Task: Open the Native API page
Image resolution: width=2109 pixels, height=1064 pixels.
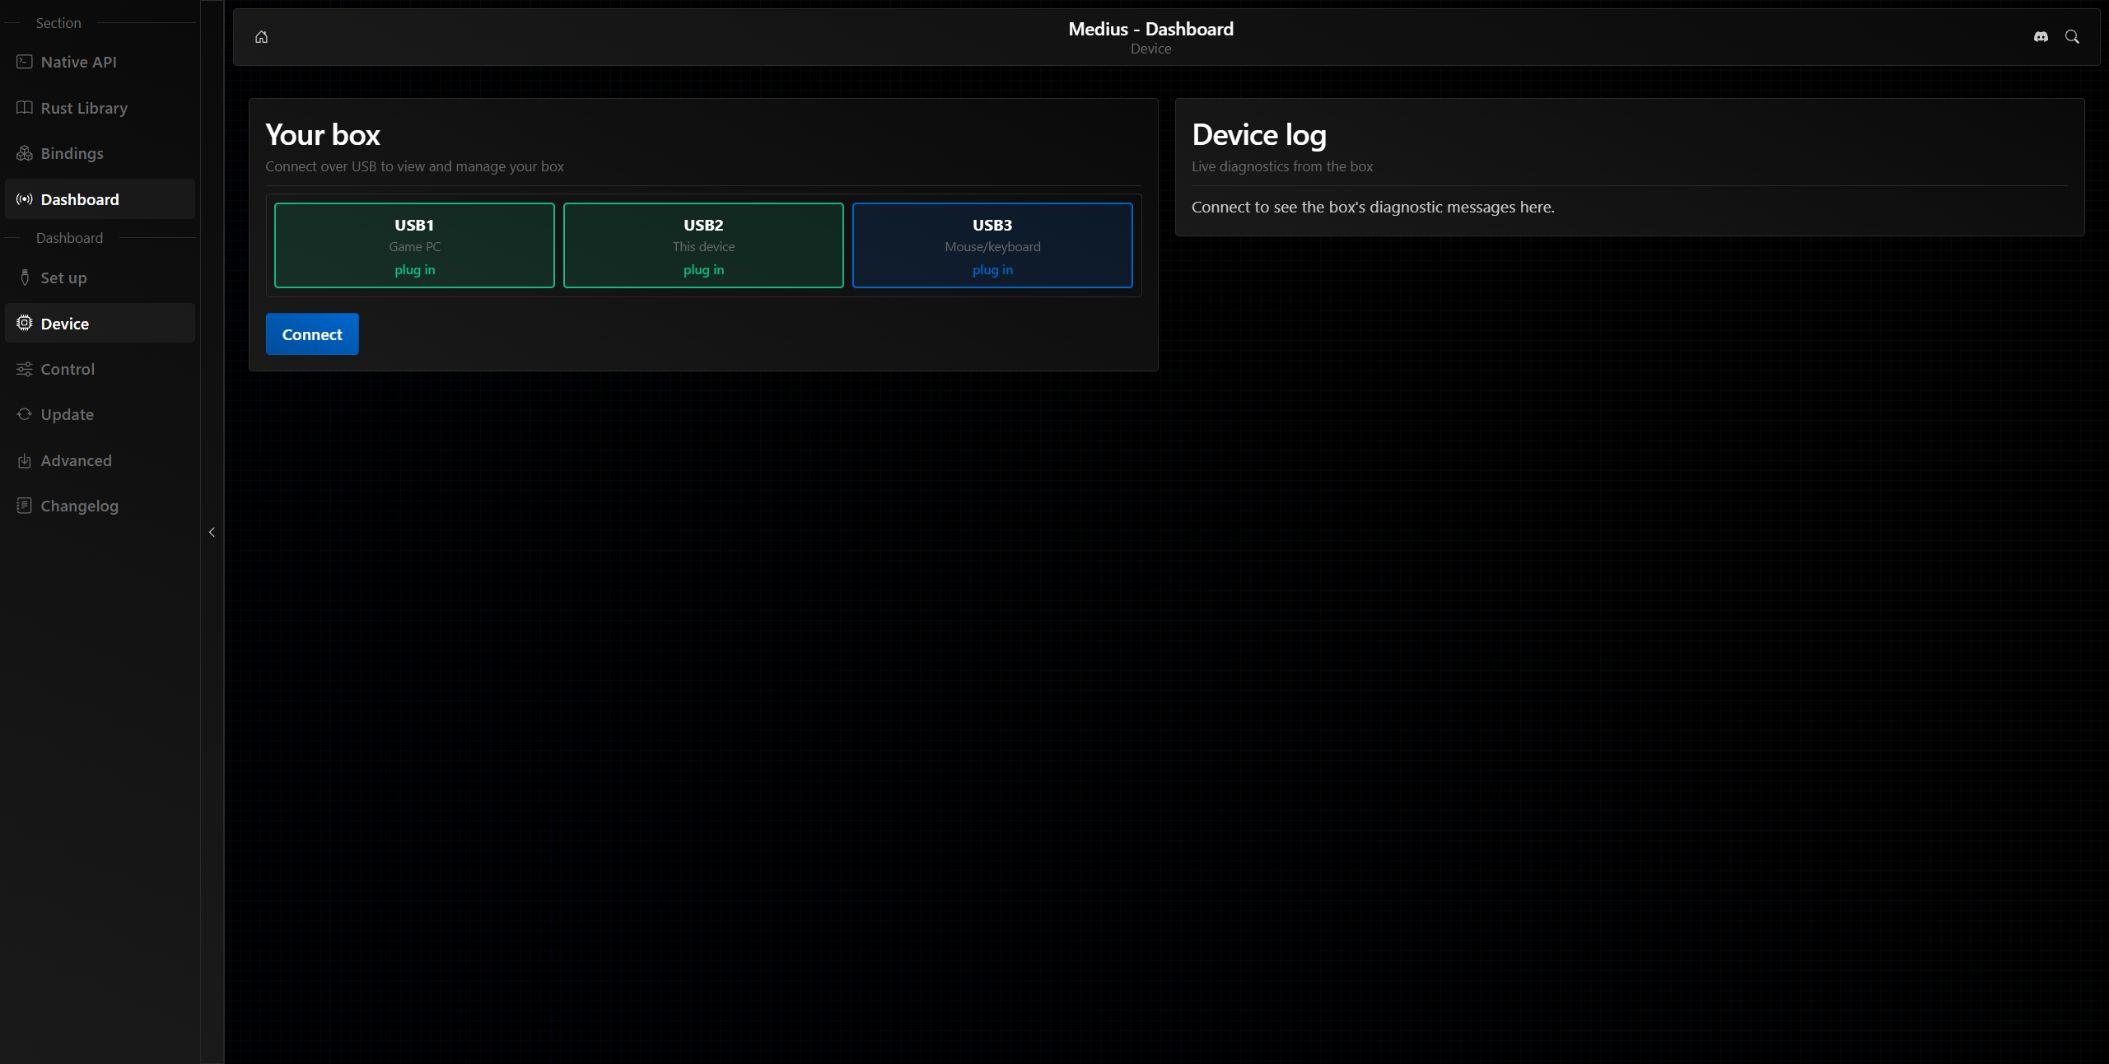Action: [100, 62]
